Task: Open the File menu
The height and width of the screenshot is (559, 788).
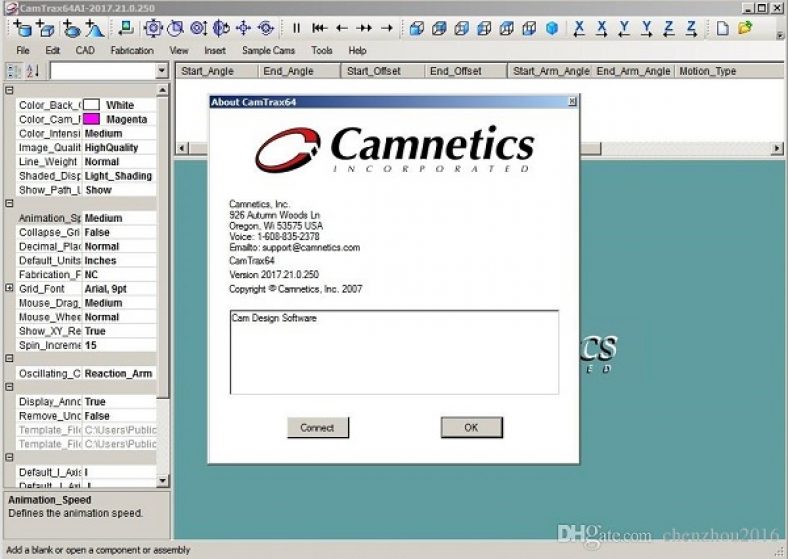Action: coord(23,50)
